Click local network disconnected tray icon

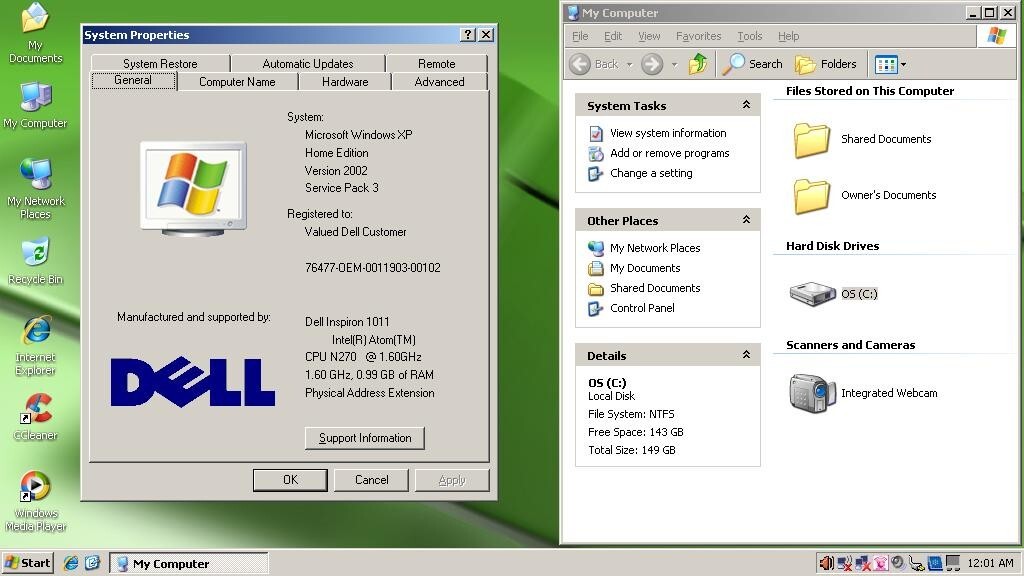(x=863, y=563)
